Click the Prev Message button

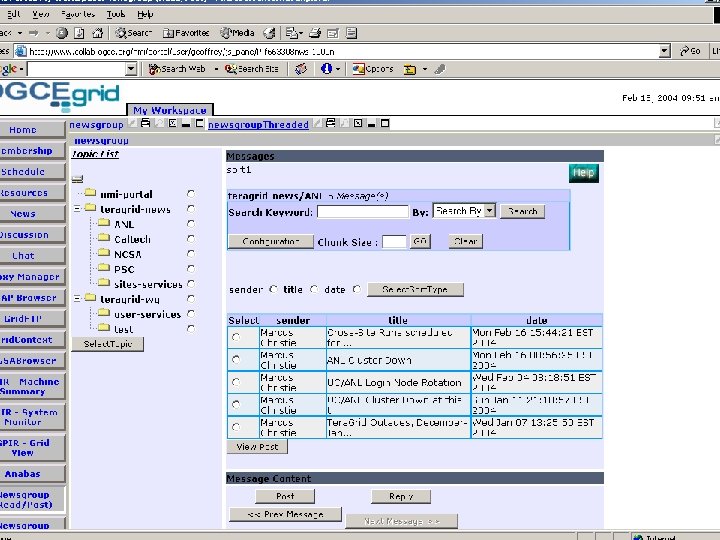(x=285, y=514)
